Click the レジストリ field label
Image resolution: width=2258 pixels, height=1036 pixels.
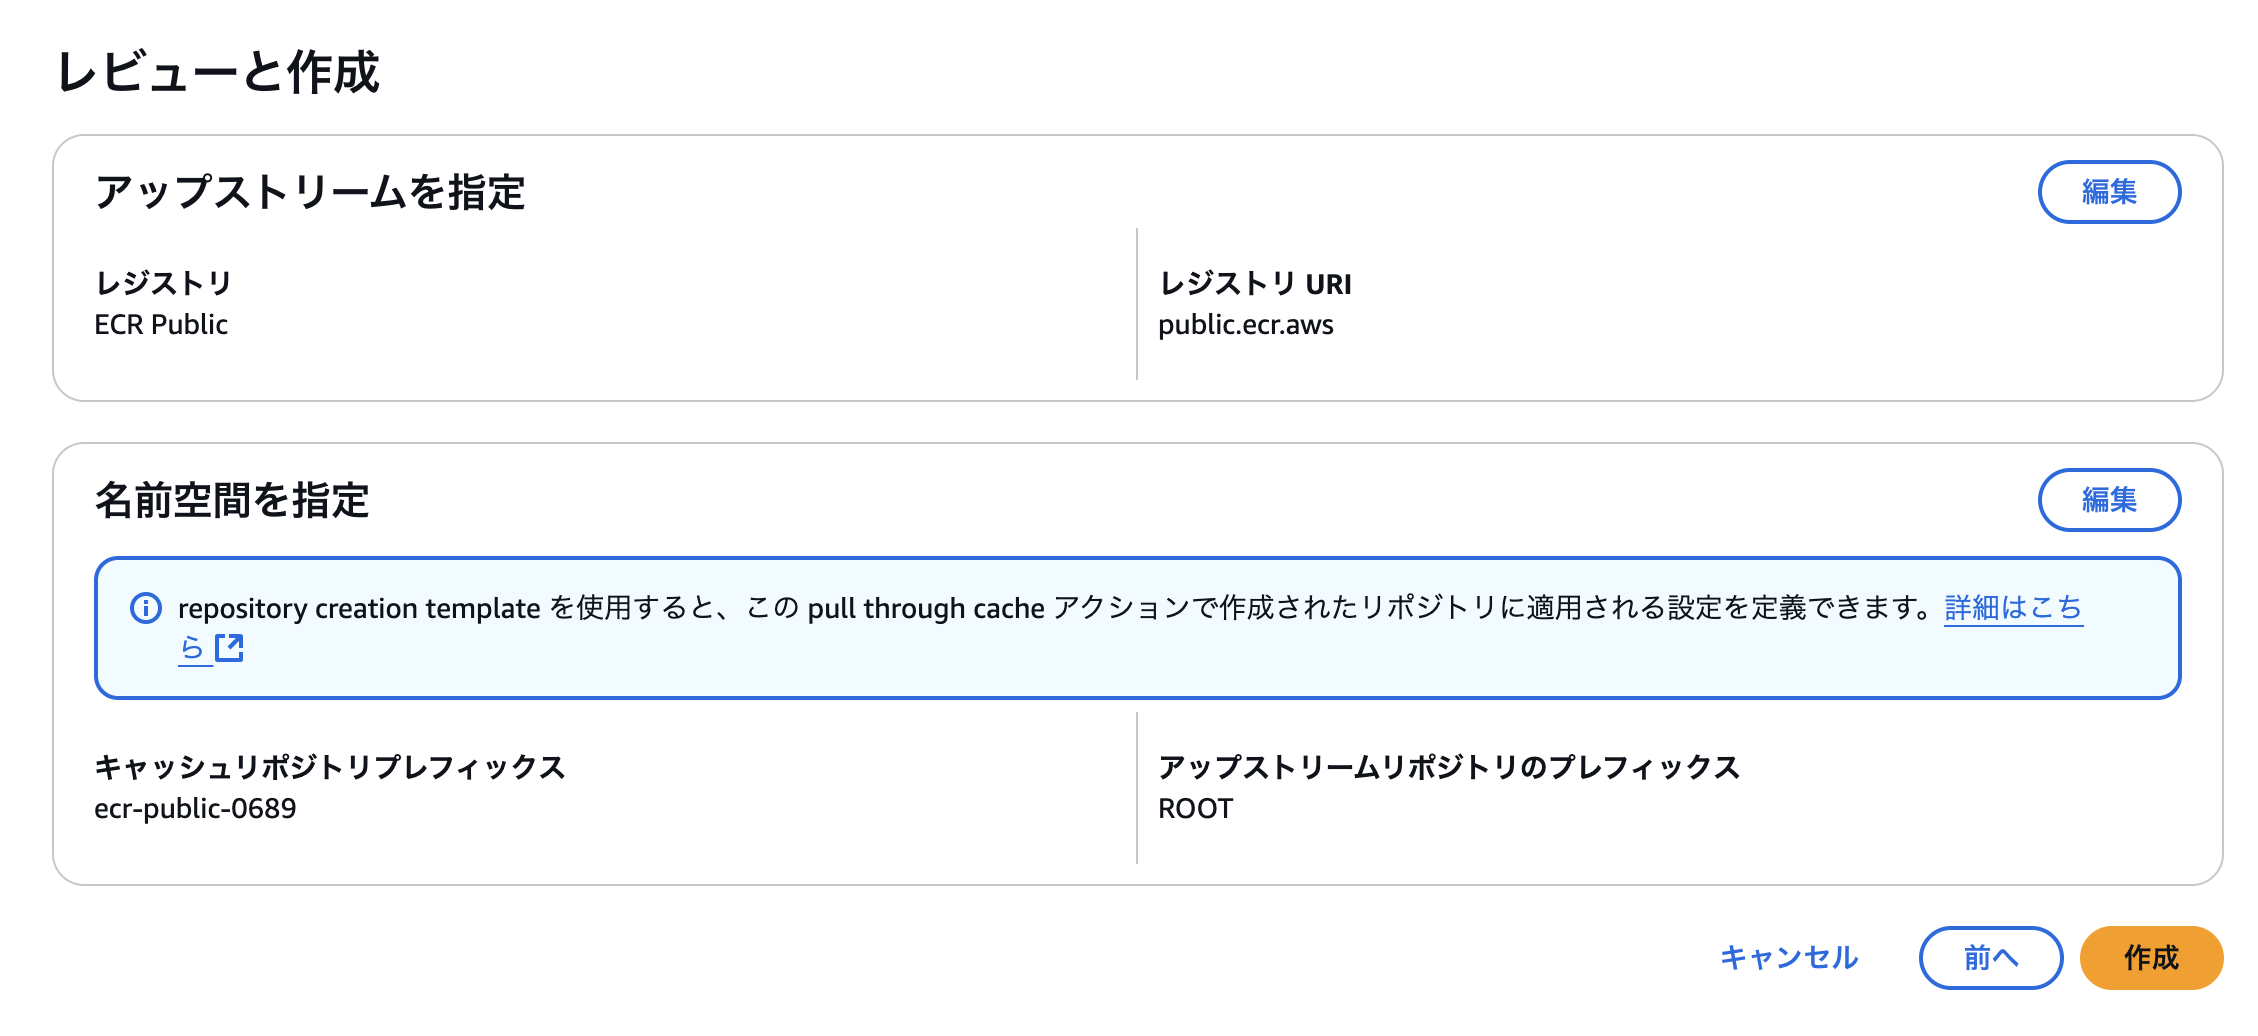pos(163,283)
